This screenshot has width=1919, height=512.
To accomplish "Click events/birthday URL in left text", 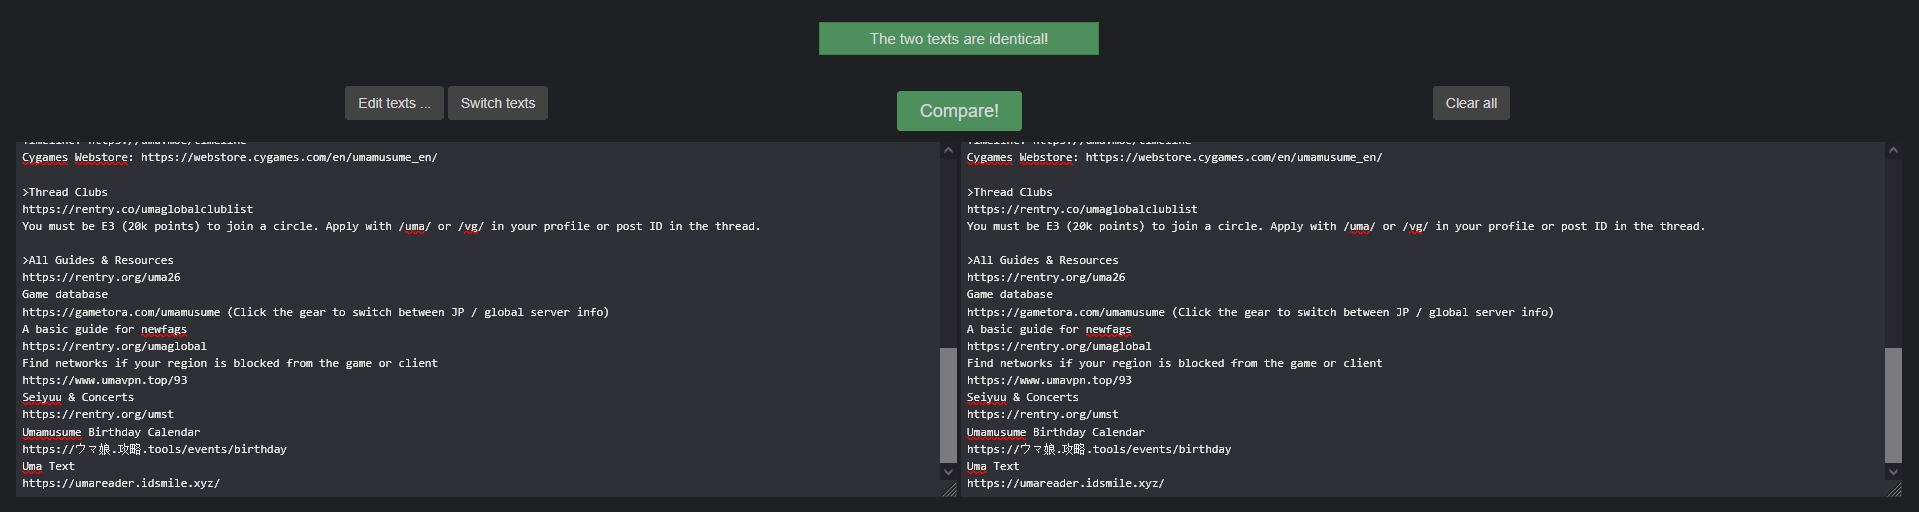I will [x=155, y=449].
